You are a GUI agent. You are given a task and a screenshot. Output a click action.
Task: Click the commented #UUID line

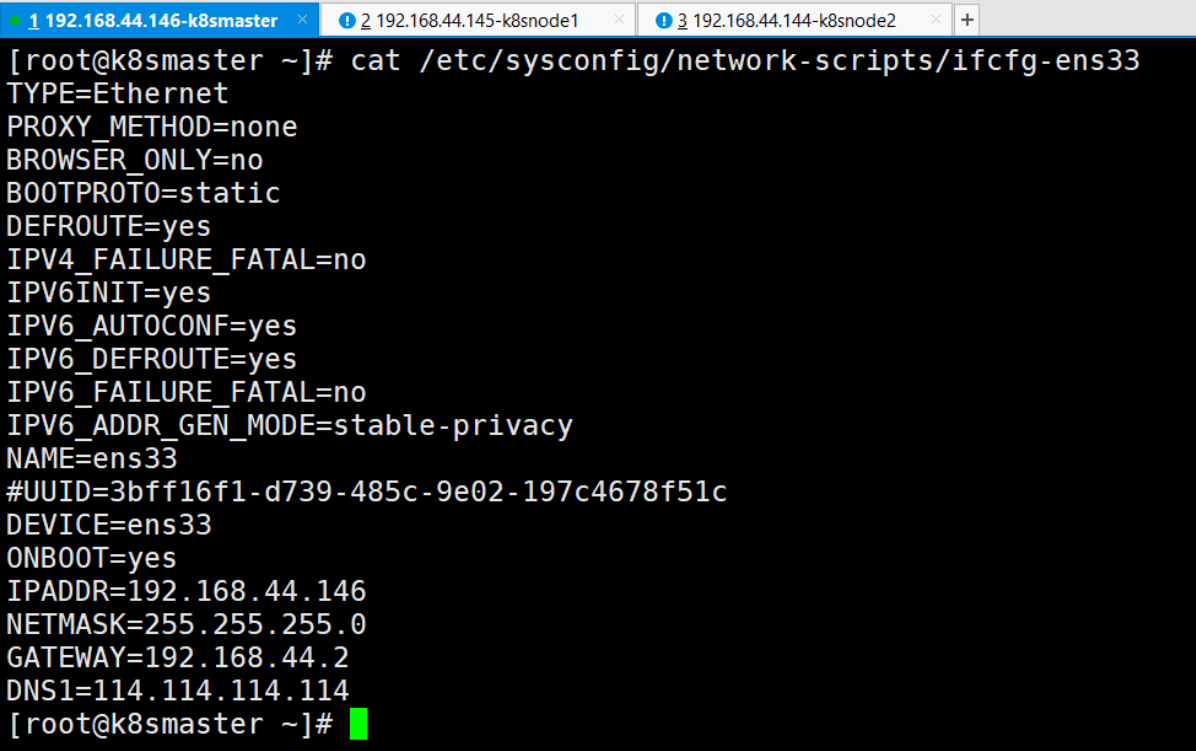coord(367,492)
